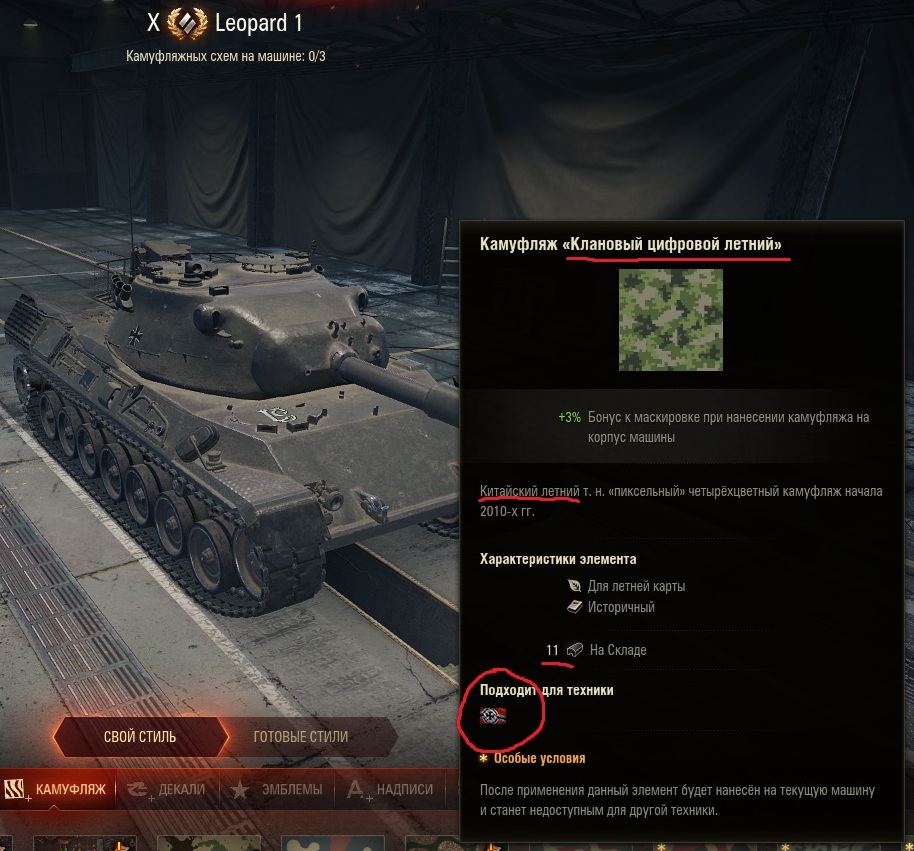Click the German flag under Подходит для техники

tap(493, 716)
